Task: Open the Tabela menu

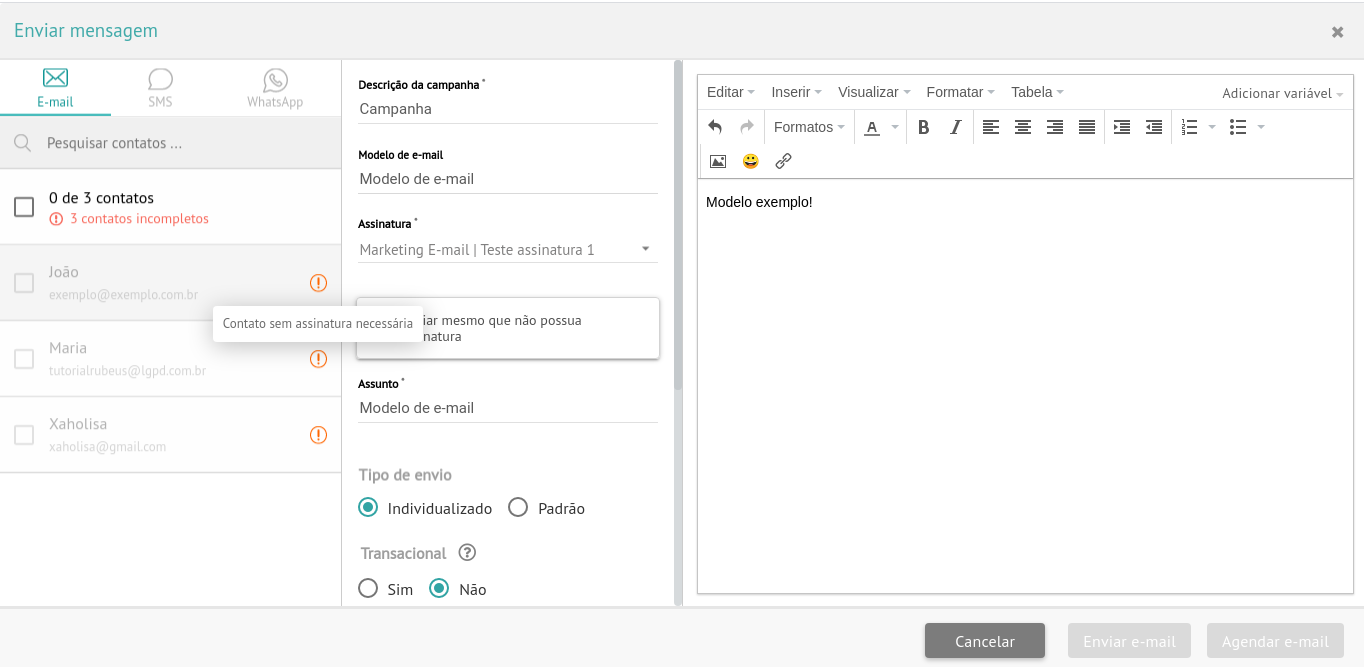Action: pyautogui.click(x=1037, y=92)
